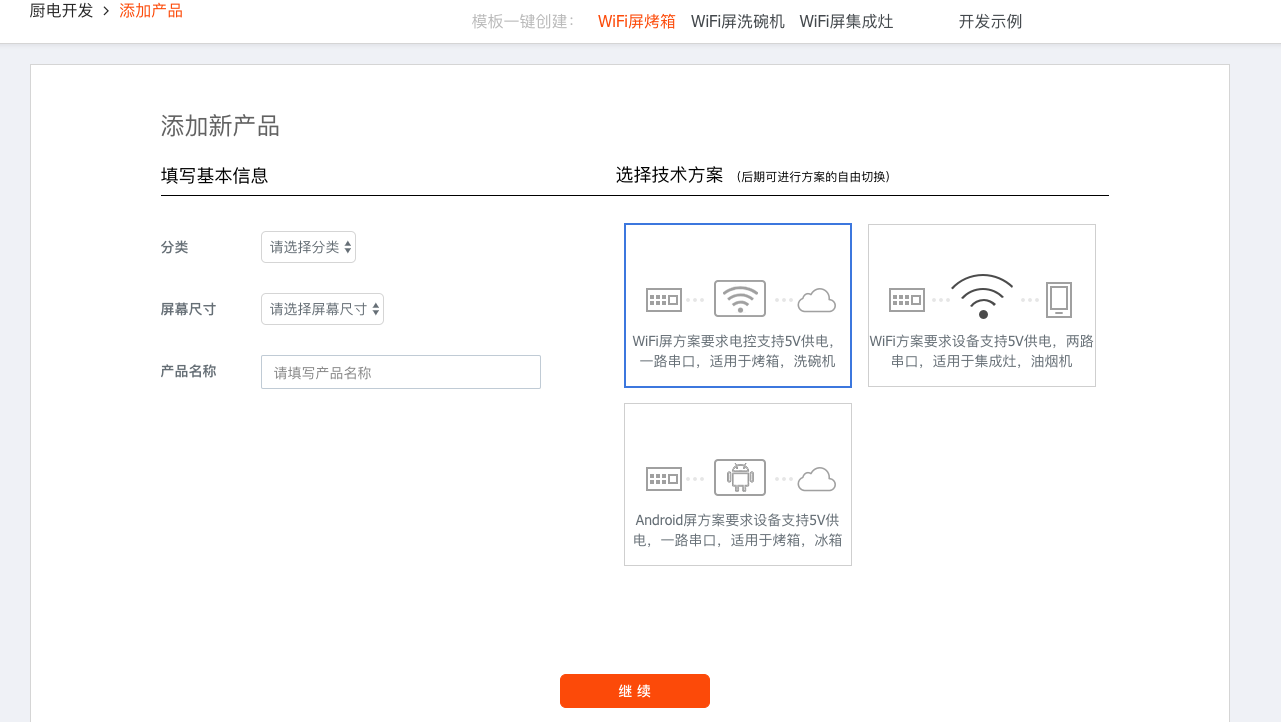Image resolution: width=1281 pixels, height=722 pixels.
Task: Click the large WiFi signal icon in second card
Action: pyautogui.click(x=982, y=296)
